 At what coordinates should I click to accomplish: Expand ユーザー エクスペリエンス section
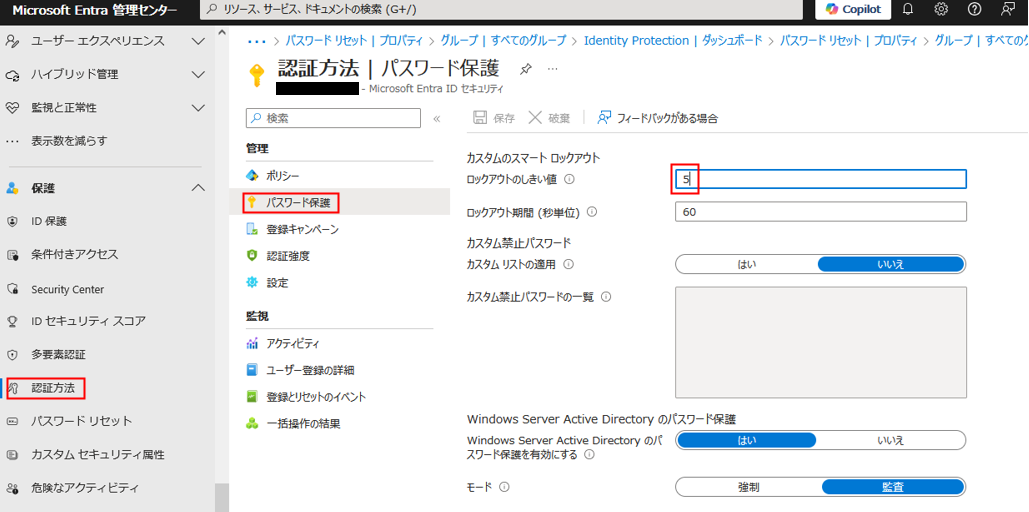pyautogui.click(x=198, y=41)
